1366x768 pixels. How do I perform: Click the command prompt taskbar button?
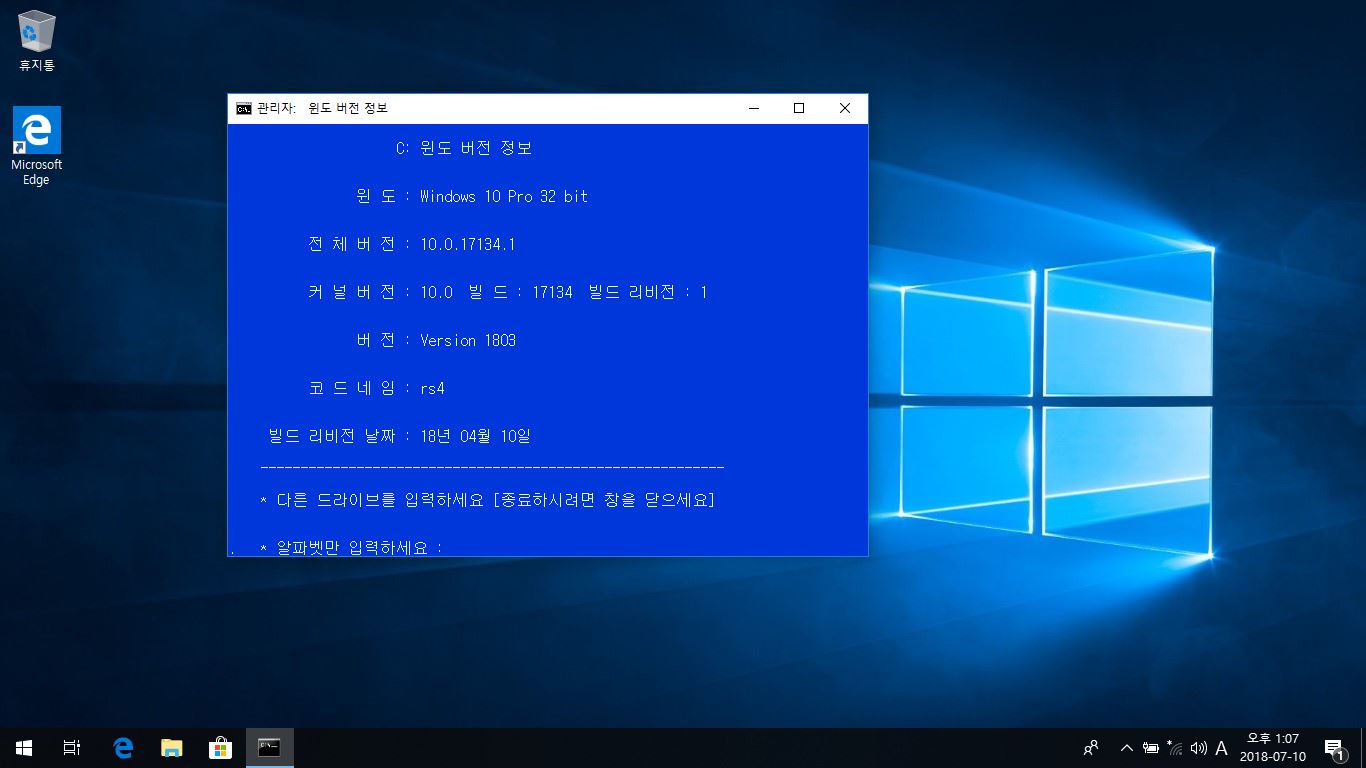(x=269, y=748)
